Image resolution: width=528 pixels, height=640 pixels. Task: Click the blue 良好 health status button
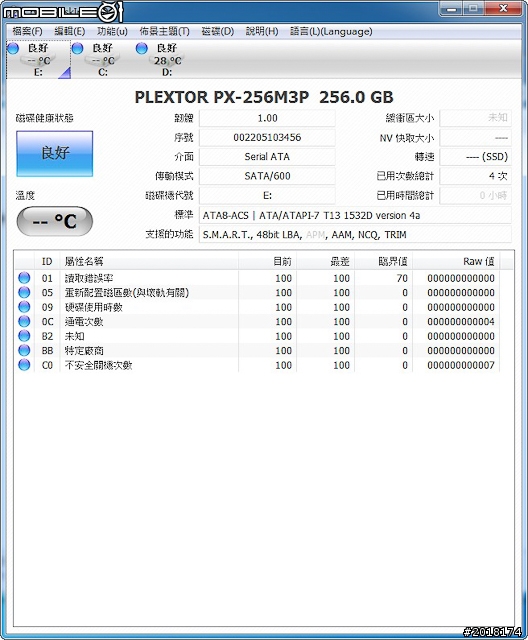coord(55,153)
